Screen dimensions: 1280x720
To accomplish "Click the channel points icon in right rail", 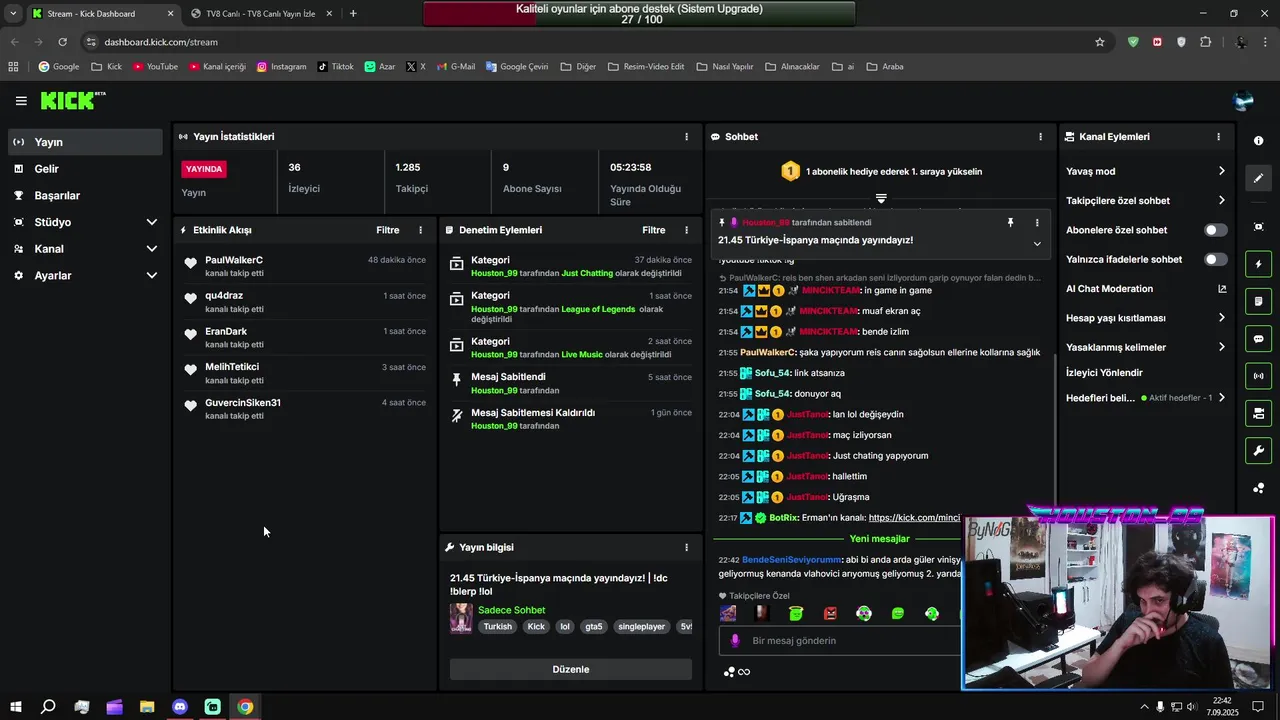I will pos(1258,488).
